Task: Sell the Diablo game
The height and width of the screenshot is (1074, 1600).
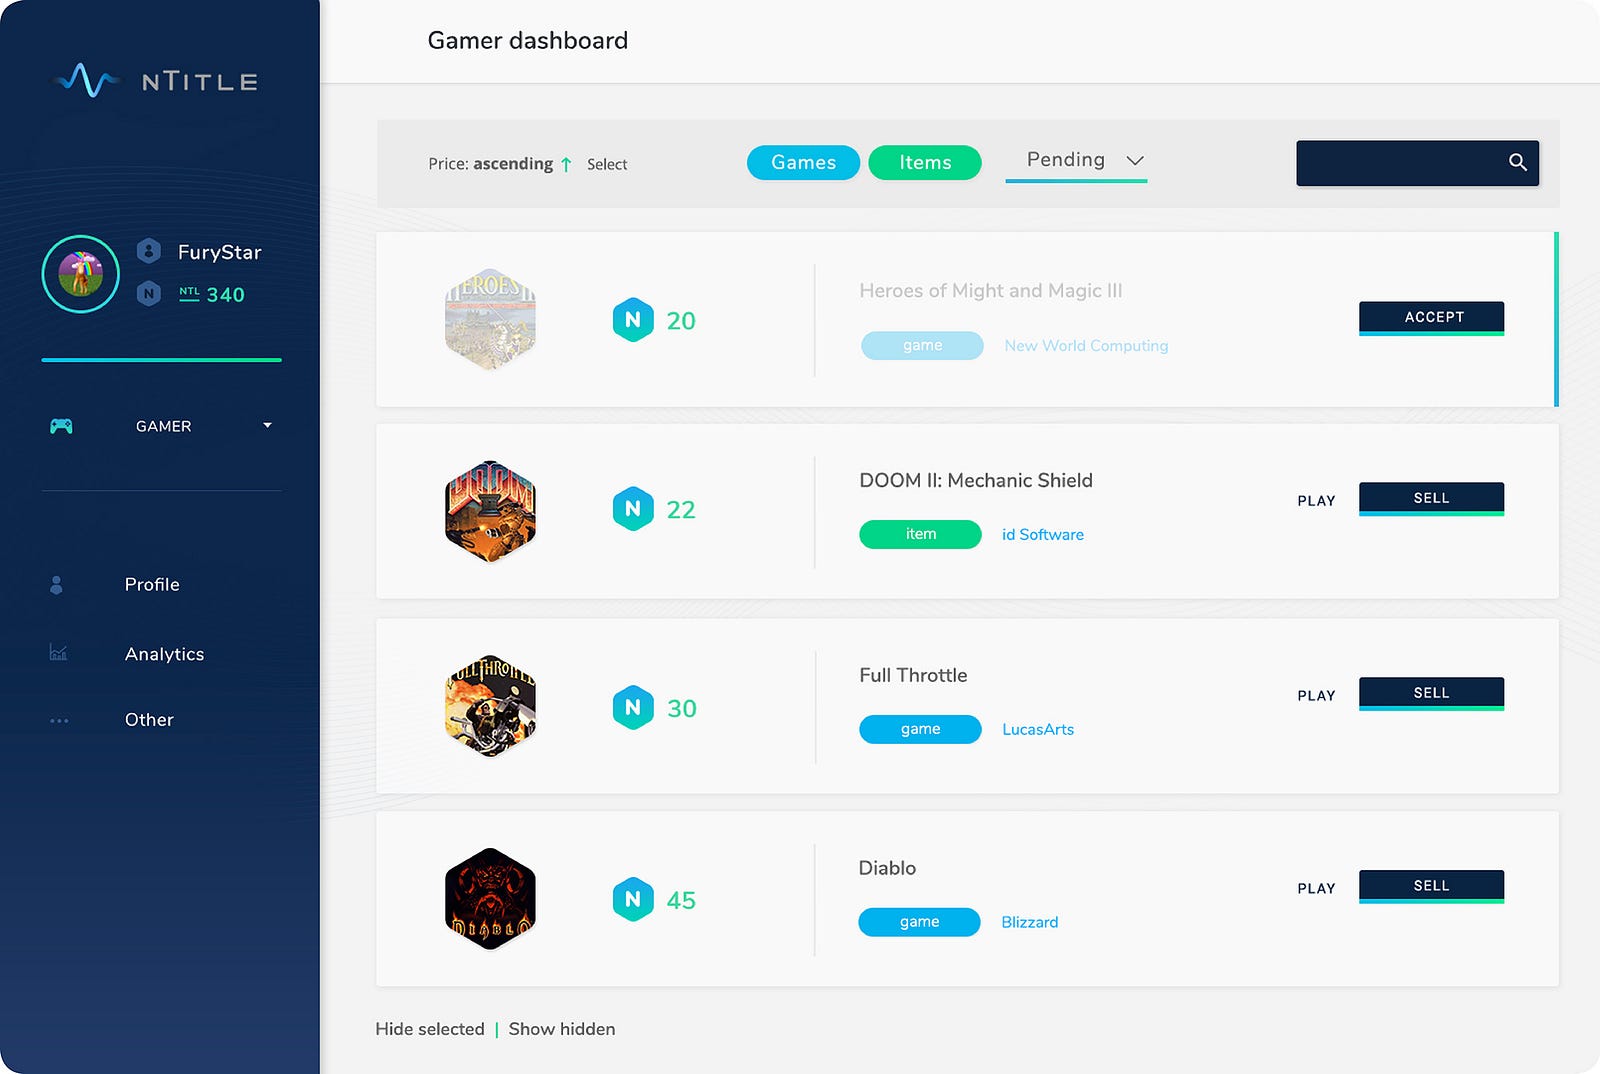Action: (1431, 887)
